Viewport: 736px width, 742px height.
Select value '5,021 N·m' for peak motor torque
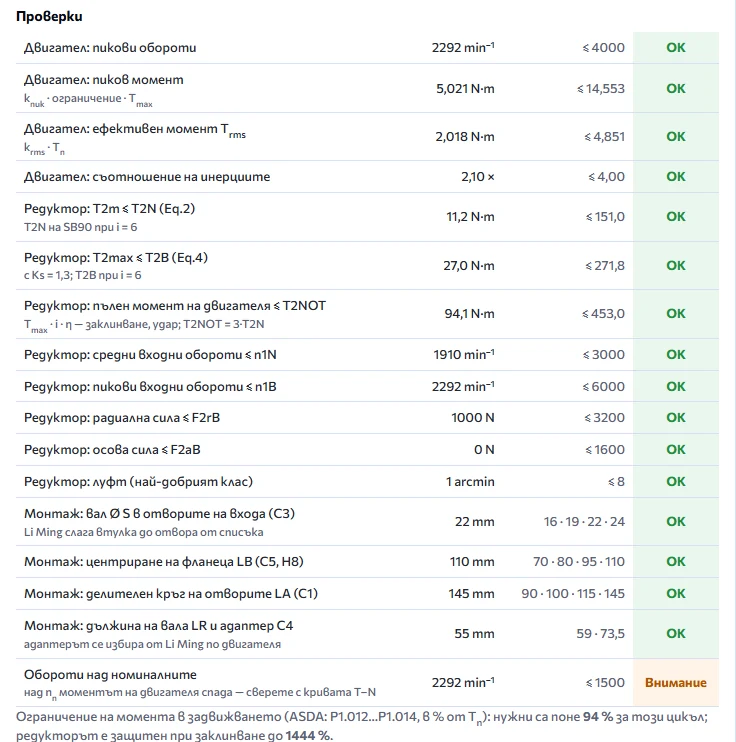[x=465, y=88]
